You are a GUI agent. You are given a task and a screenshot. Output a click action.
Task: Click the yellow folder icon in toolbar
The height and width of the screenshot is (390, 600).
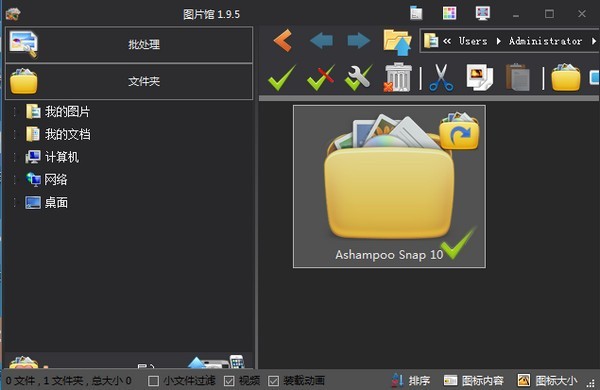pyautogui.click(x=566, y=78)
